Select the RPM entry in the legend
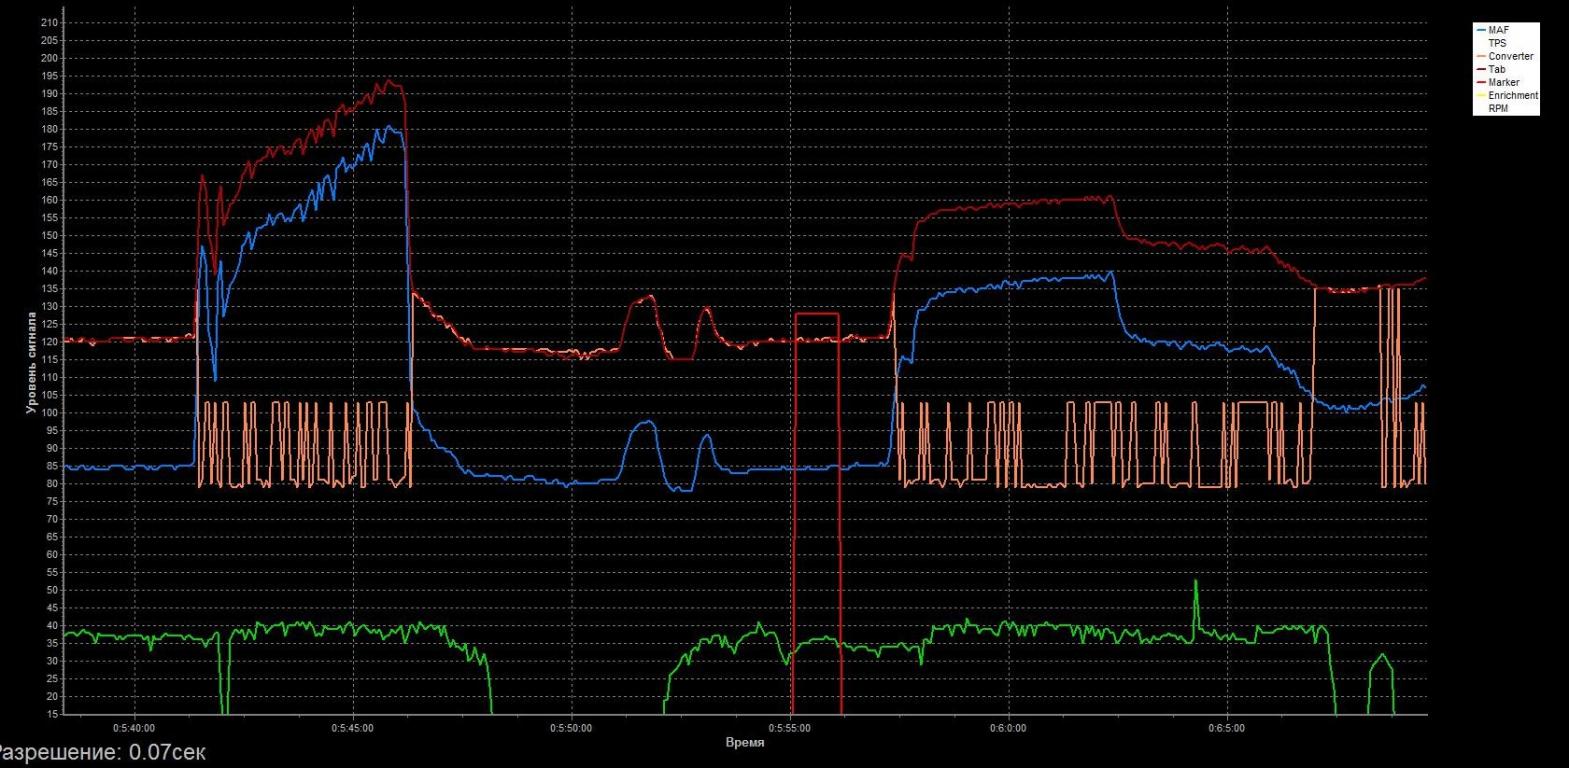 coord(1498,108)
